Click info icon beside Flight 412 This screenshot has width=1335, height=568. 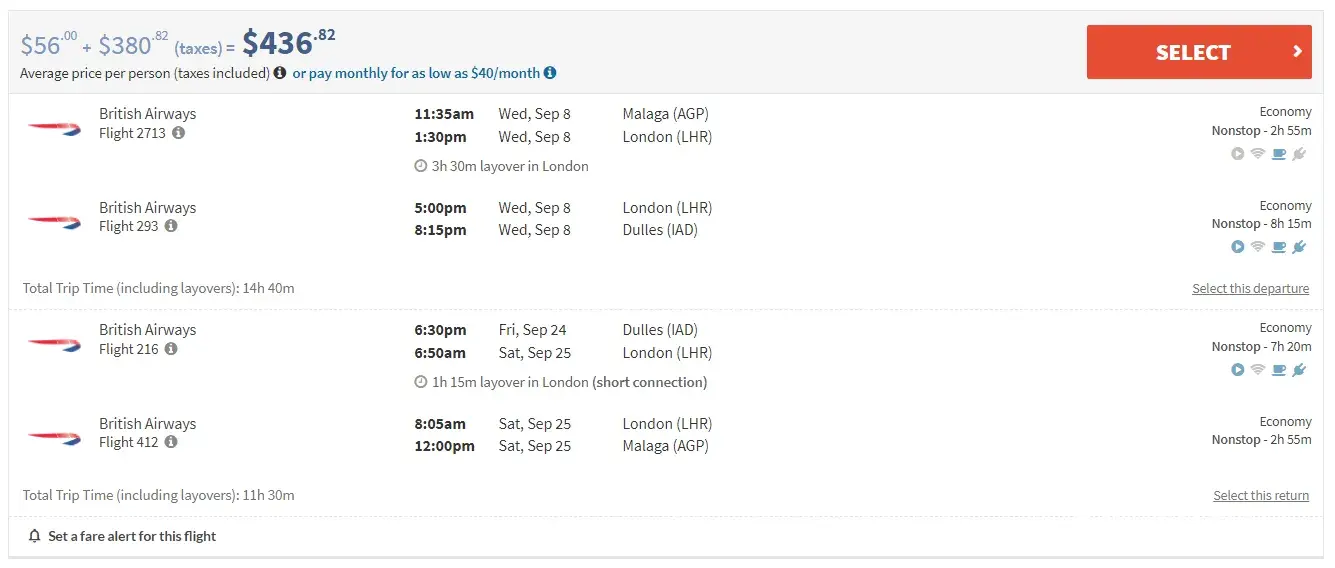tap(171, 442)
